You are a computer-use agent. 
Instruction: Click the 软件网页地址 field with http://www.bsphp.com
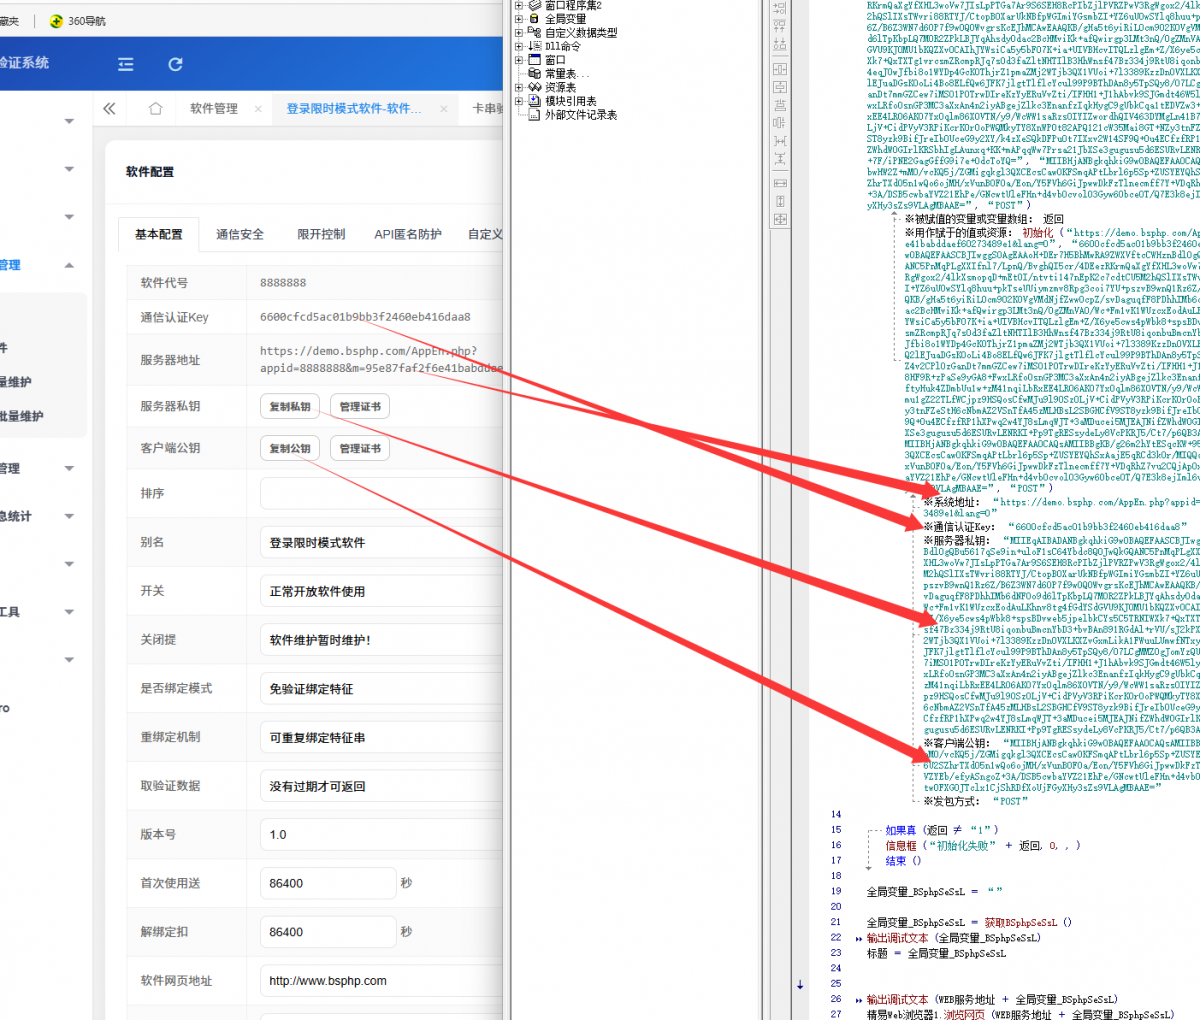(382, 980)
